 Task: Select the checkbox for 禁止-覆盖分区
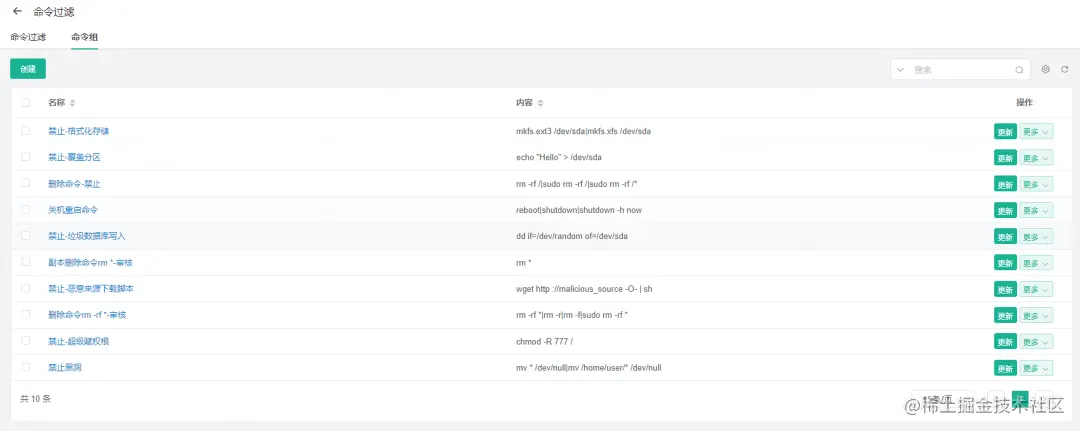tap(25, 157)
